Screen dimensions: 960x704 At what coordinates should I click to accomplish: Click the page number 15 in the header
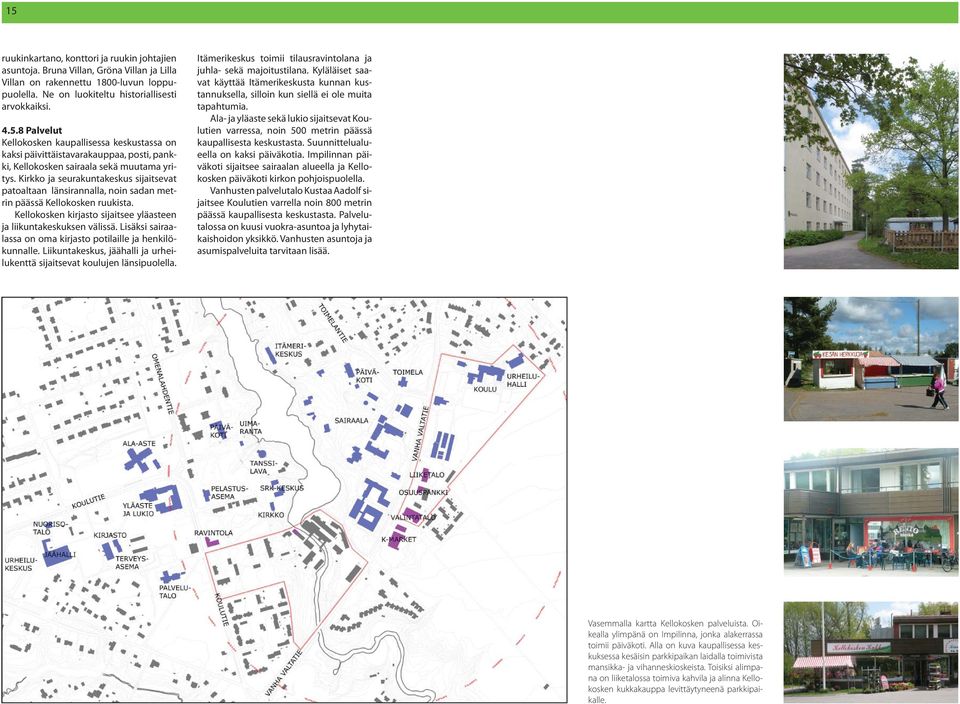click(11, 11)
